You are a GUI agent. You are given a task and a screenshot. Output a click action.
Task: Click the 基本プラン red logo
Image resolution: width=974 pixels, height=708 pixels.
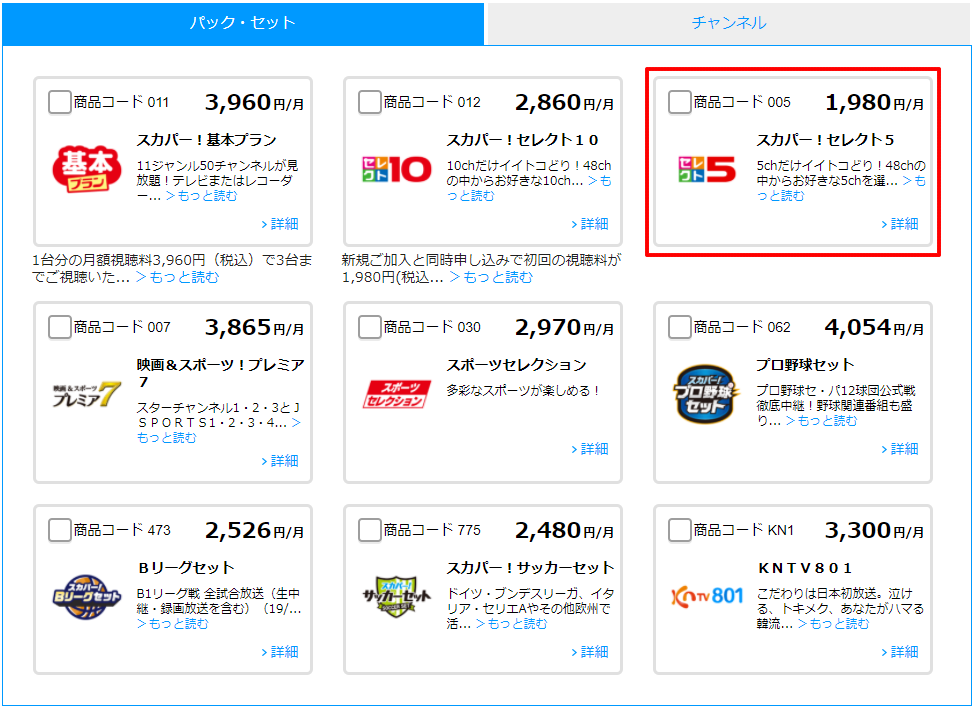click(86, 168)
